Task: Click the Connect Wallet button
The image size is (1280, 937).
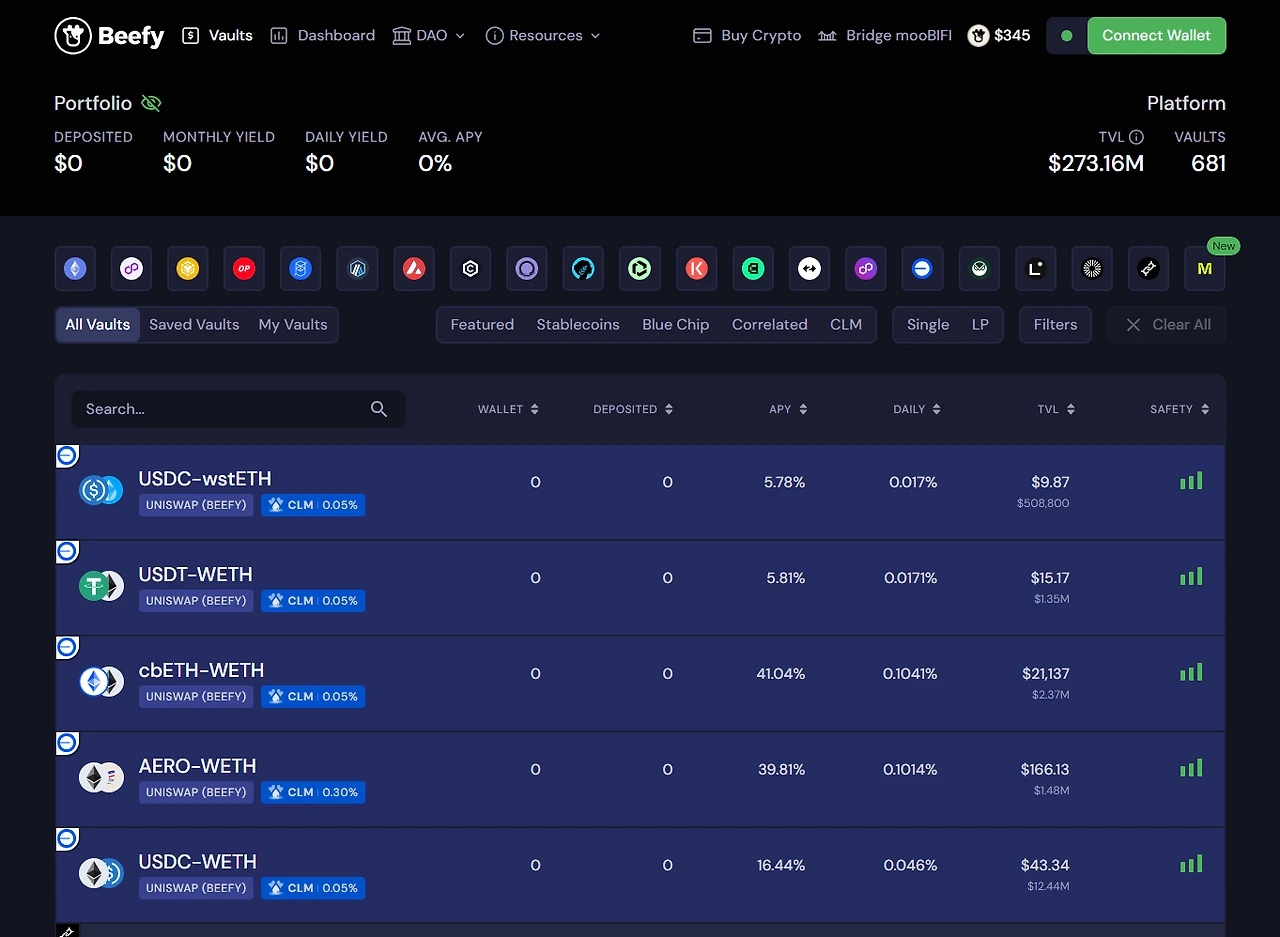Action: (1156, 35)
